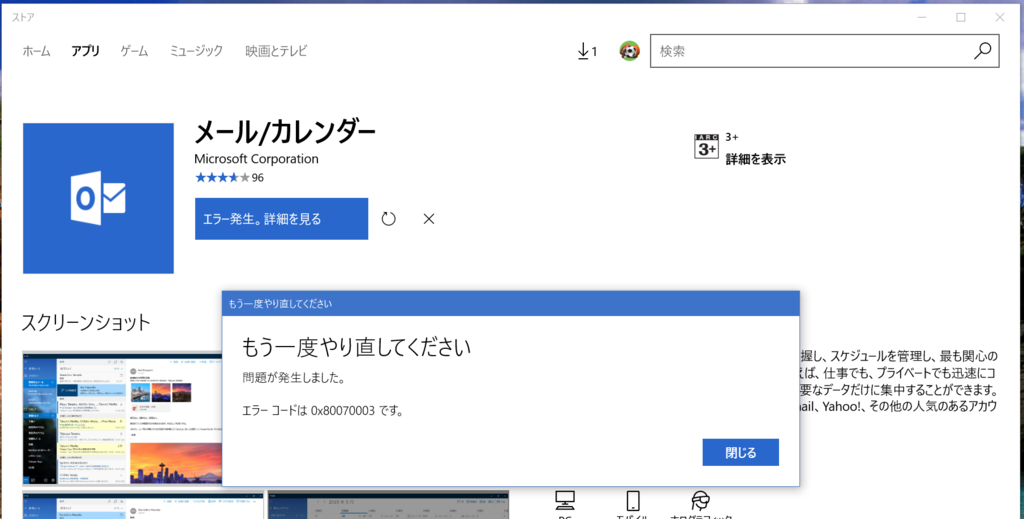Retry the install with the refresh icon
Screen dimensions: 1024x519
[389, 219]
